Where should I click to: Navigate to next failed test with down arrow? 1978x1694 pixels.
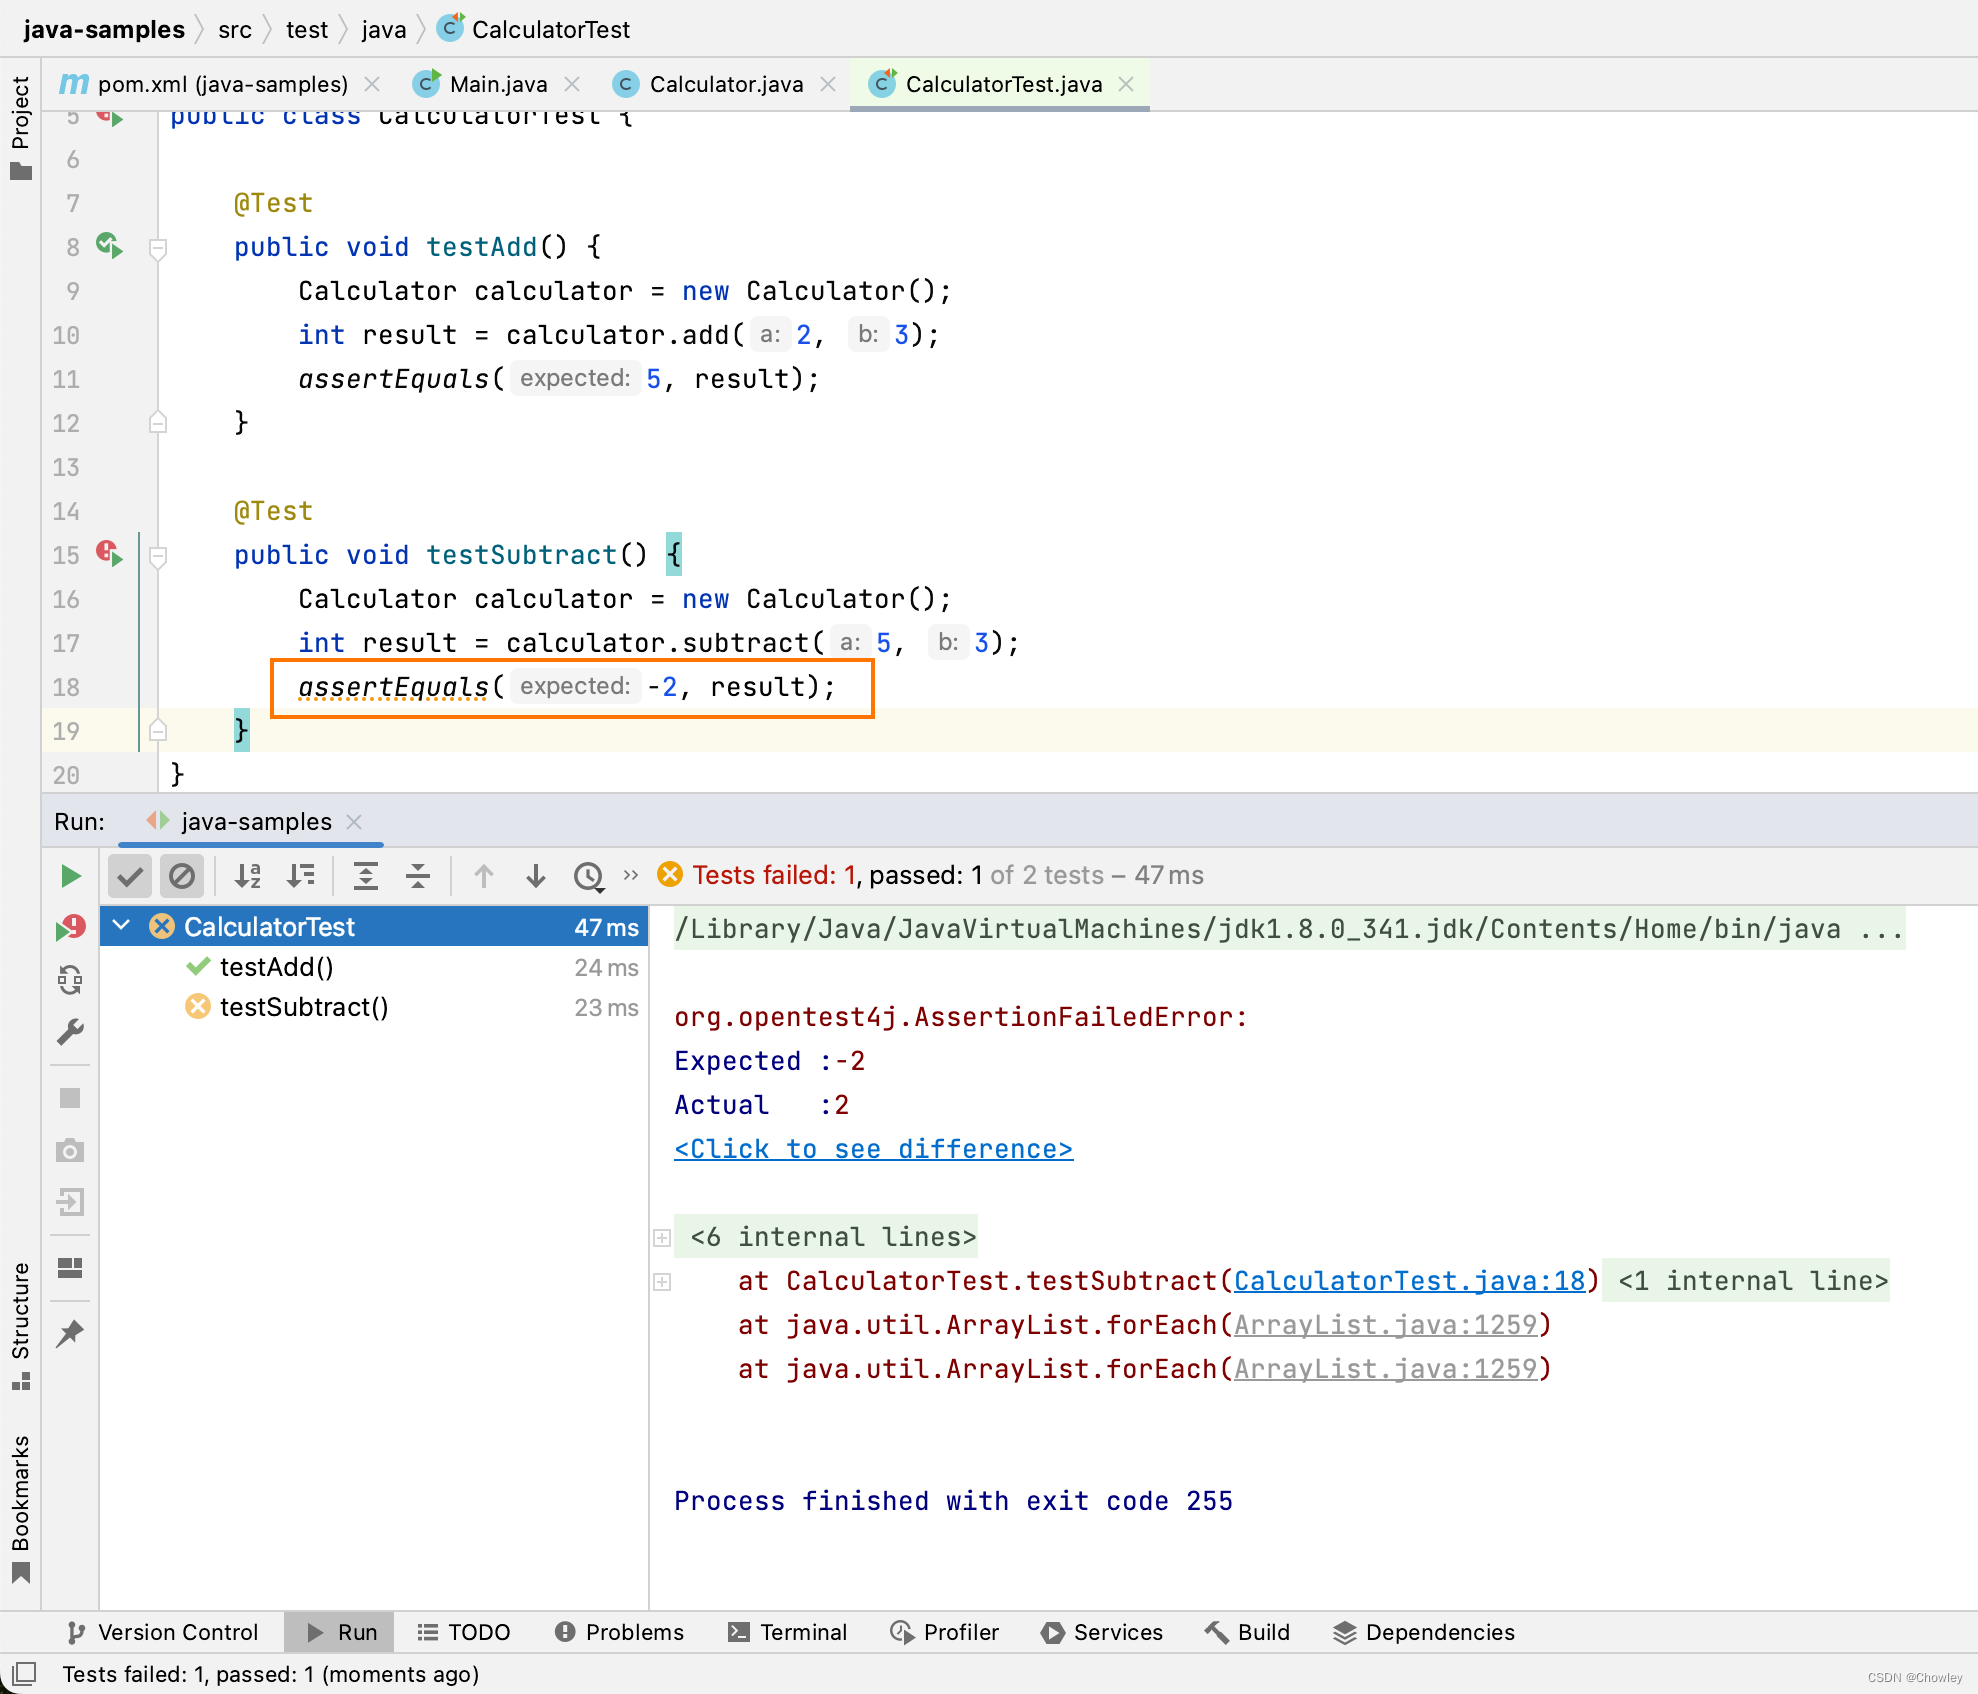[x=536, y=875]
